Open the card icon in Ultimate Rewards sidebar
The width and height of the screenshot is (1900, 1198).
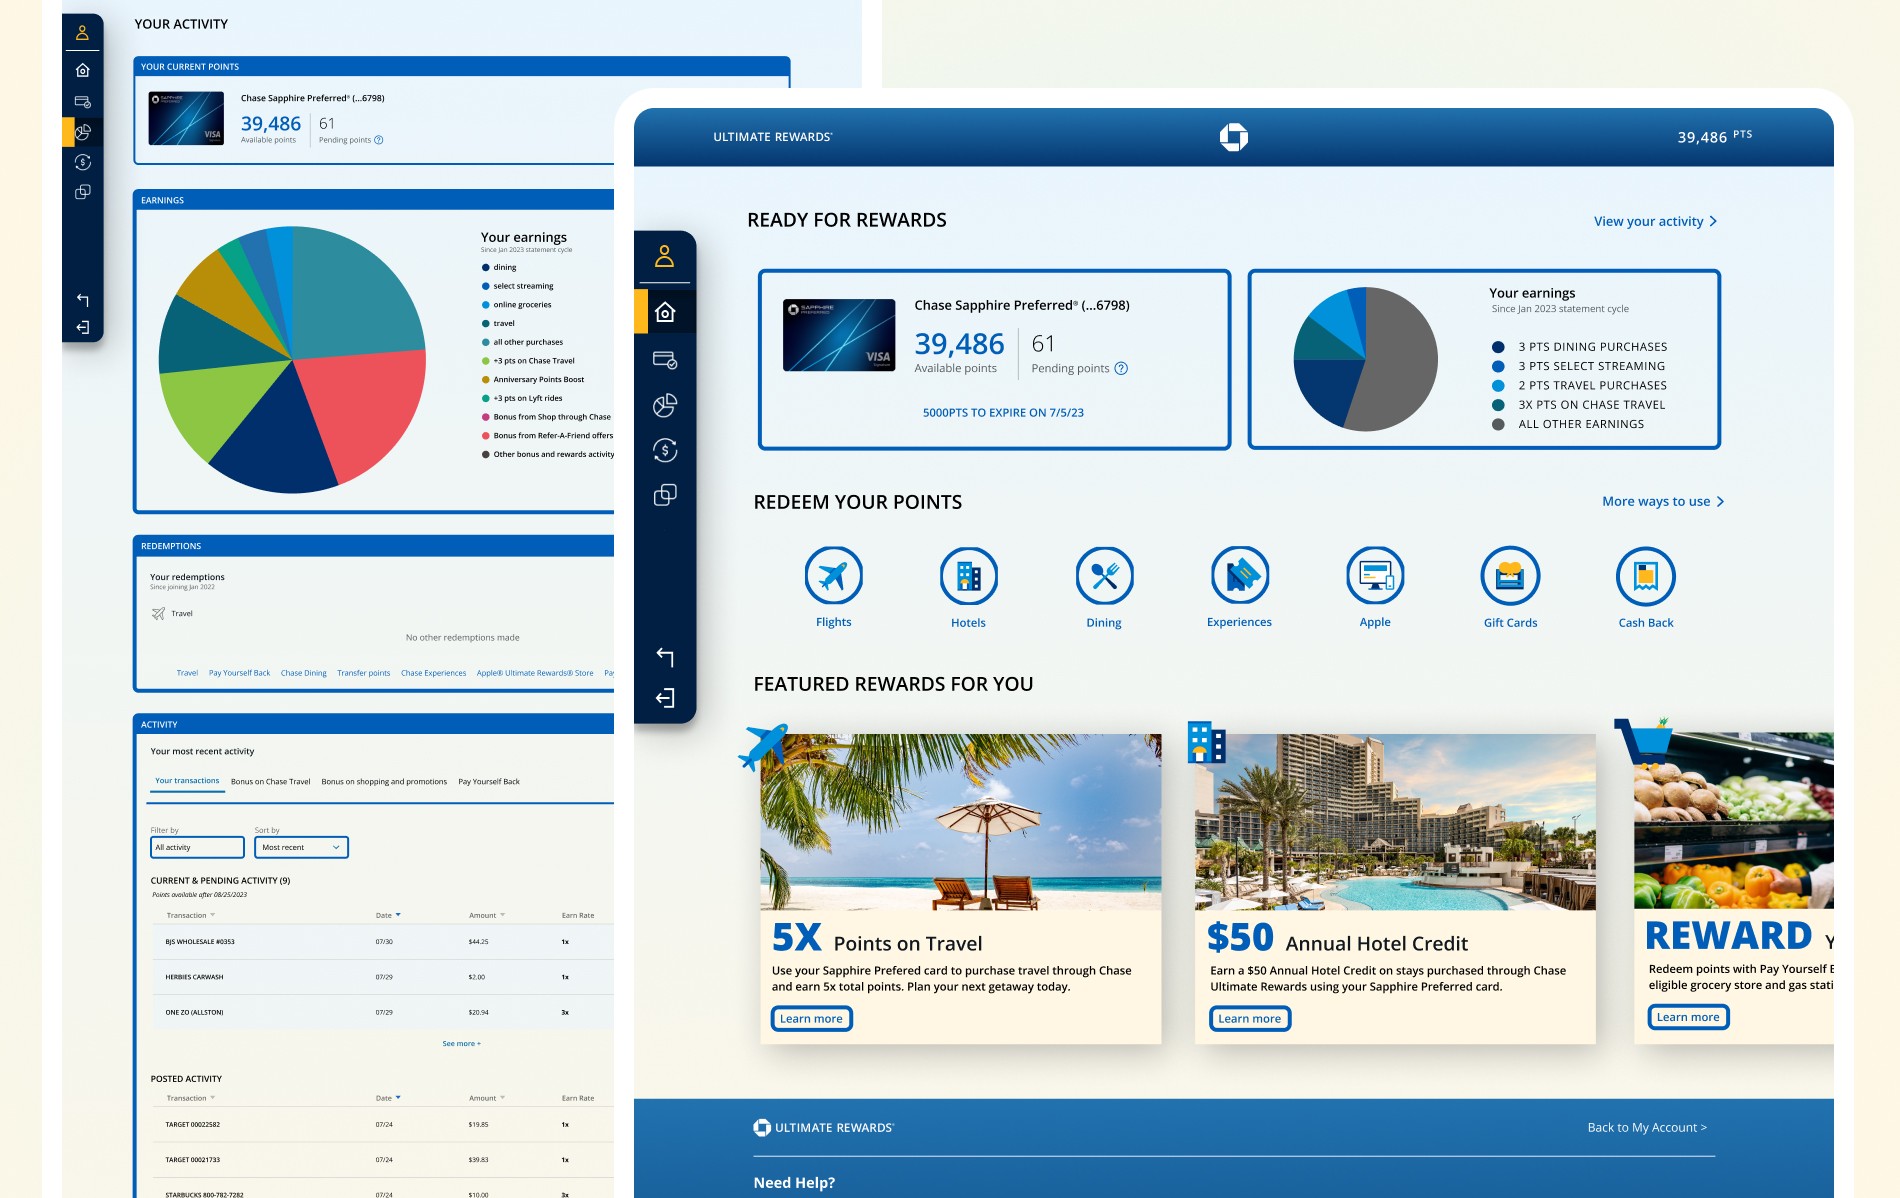click(665, 359)
